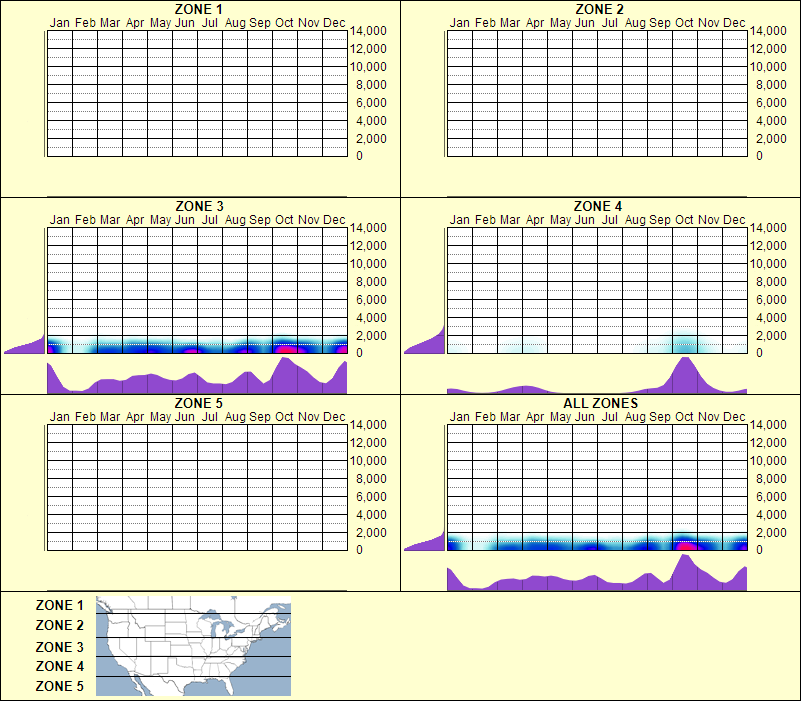The width and height of the screenshot is (801, 701).
Task: Click the ZONE 4 chart title
Action: coord(598,206)
